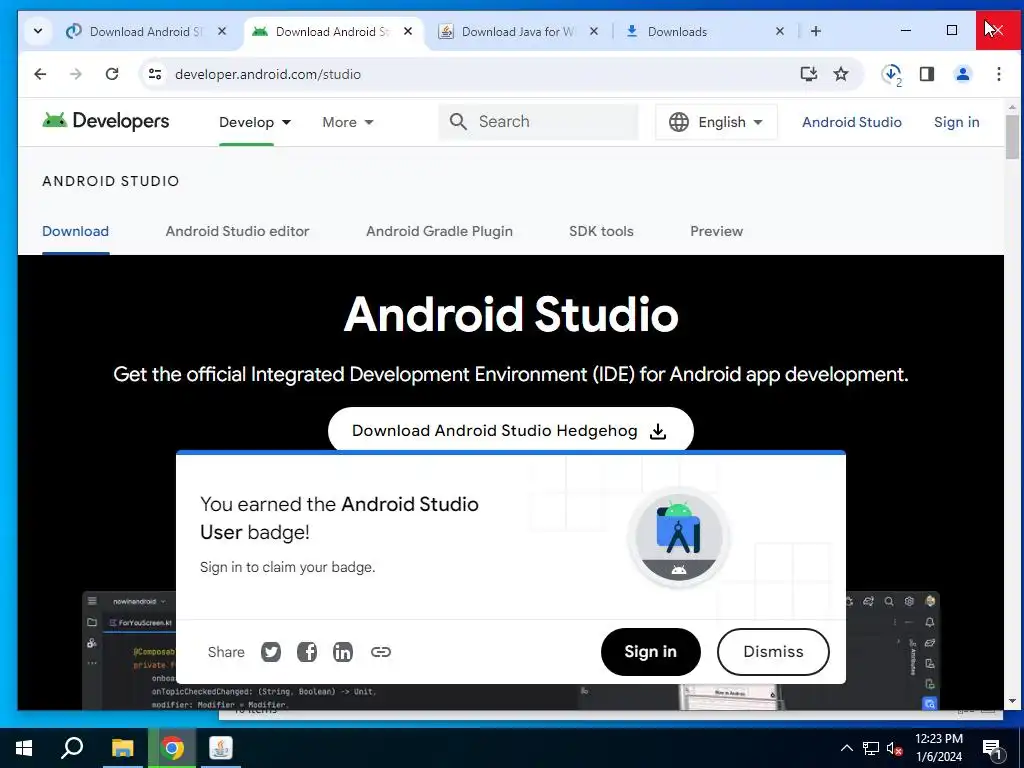Share the badge on Twitter

(x=271, y=652)
